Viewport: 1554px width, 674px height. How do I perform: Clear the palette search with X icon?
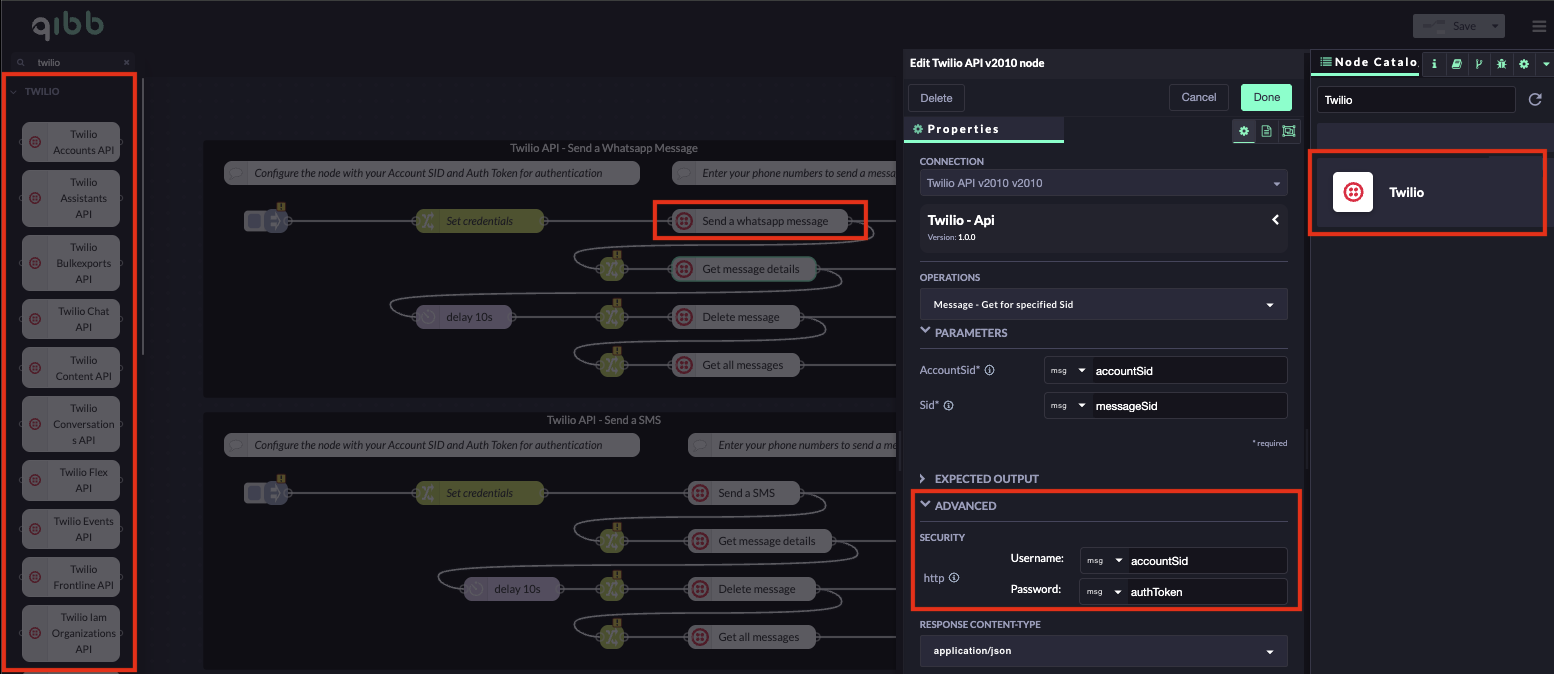pyautogui.click(x=126, y=62)
